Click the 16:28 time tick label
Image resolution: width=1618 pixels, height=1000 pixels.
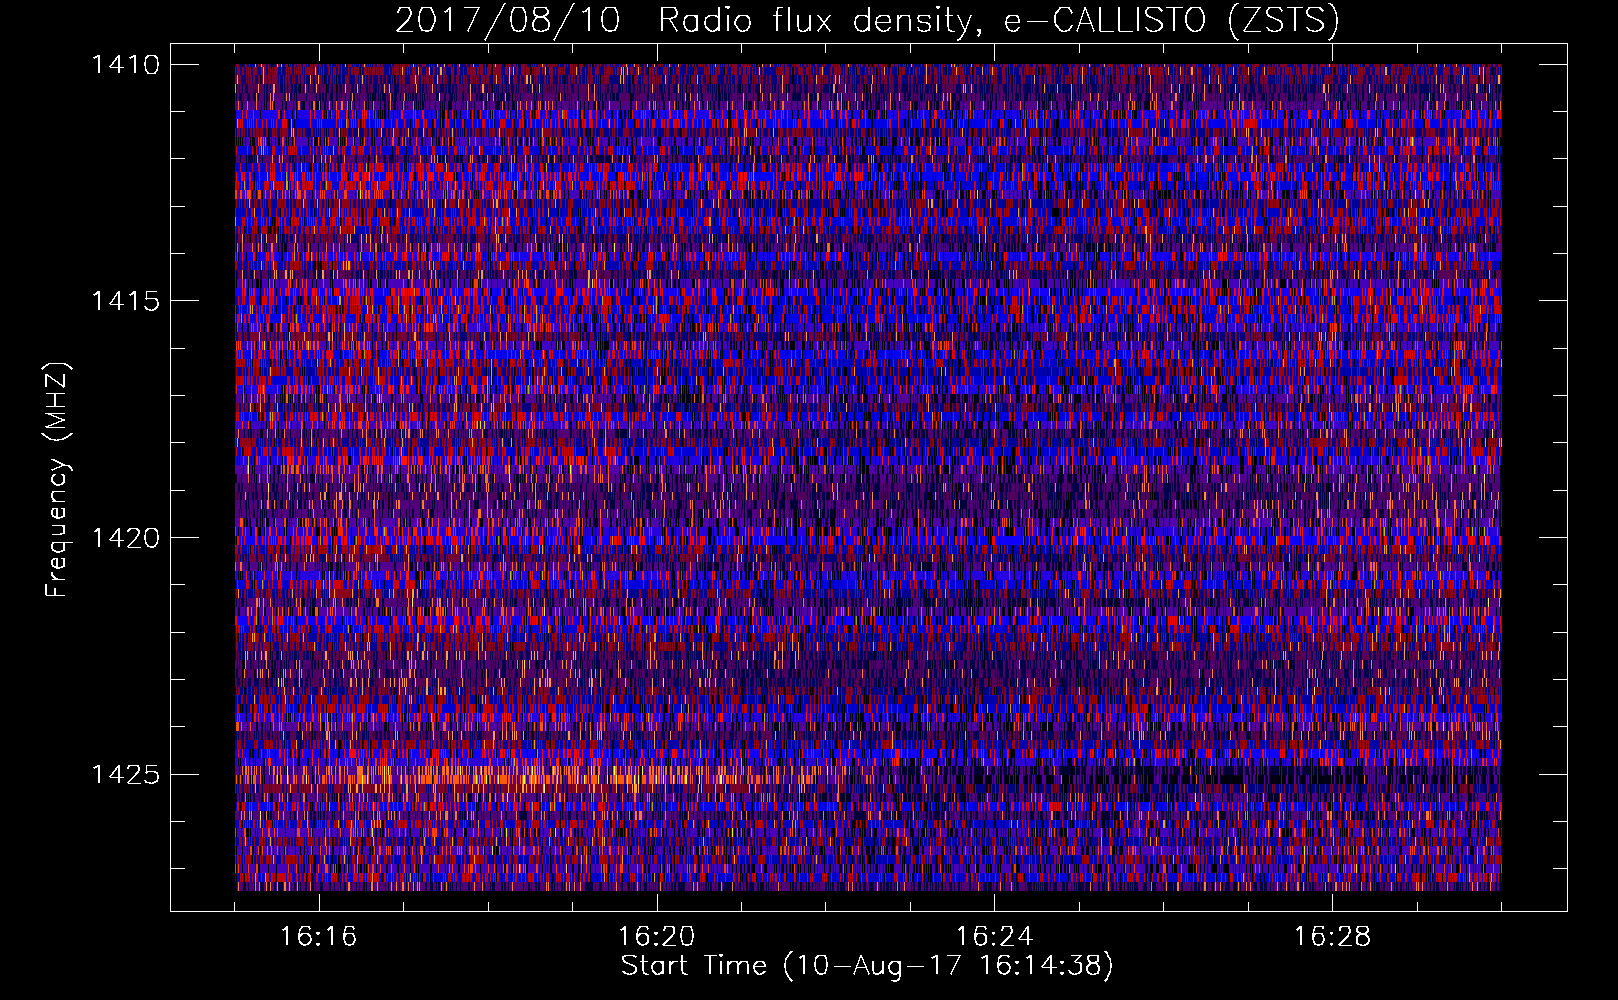point(1332,937)
